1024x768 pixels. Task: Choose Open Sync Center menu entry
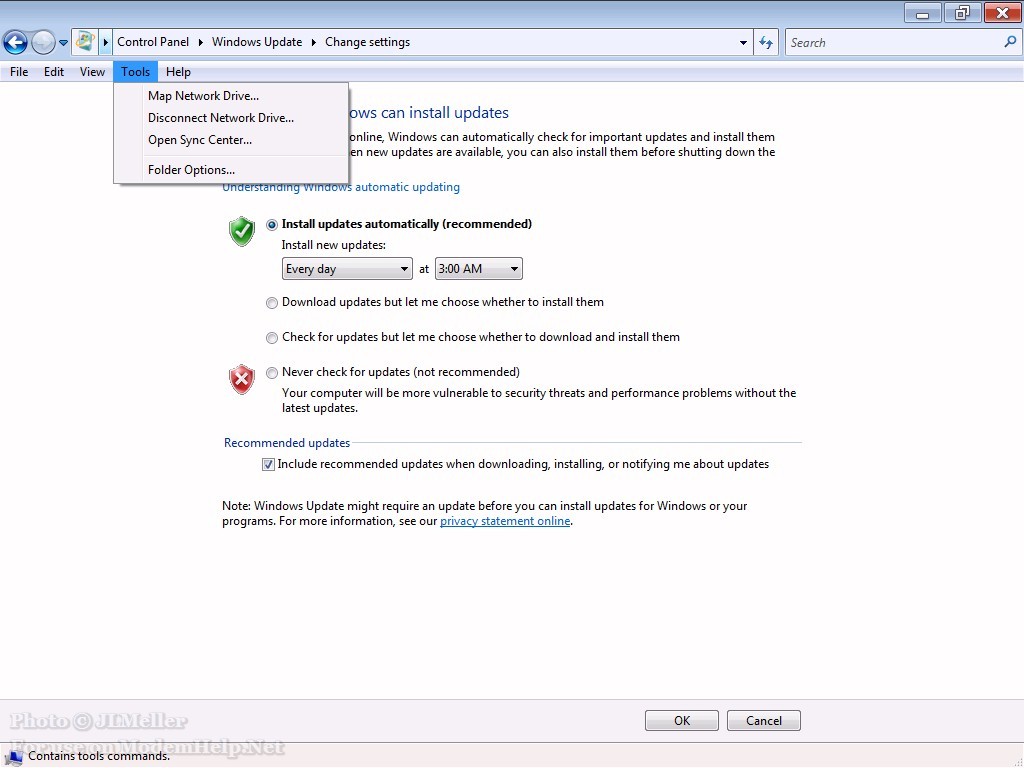(x=231, y=140)
